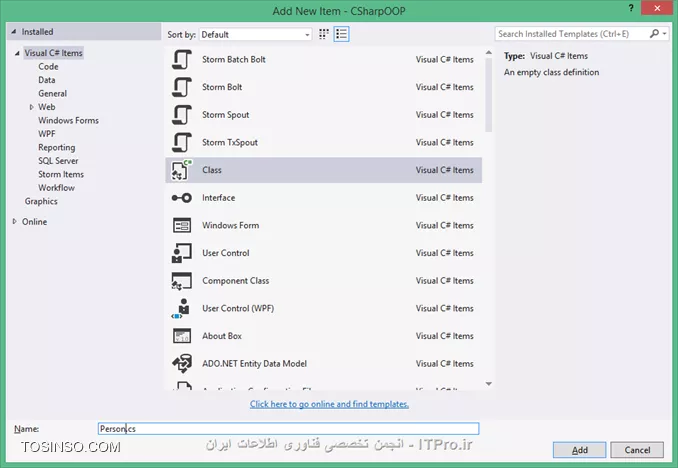This screenshot has height=468, width=678.
Task: Switch to small icons view
Action: (323, 34)
